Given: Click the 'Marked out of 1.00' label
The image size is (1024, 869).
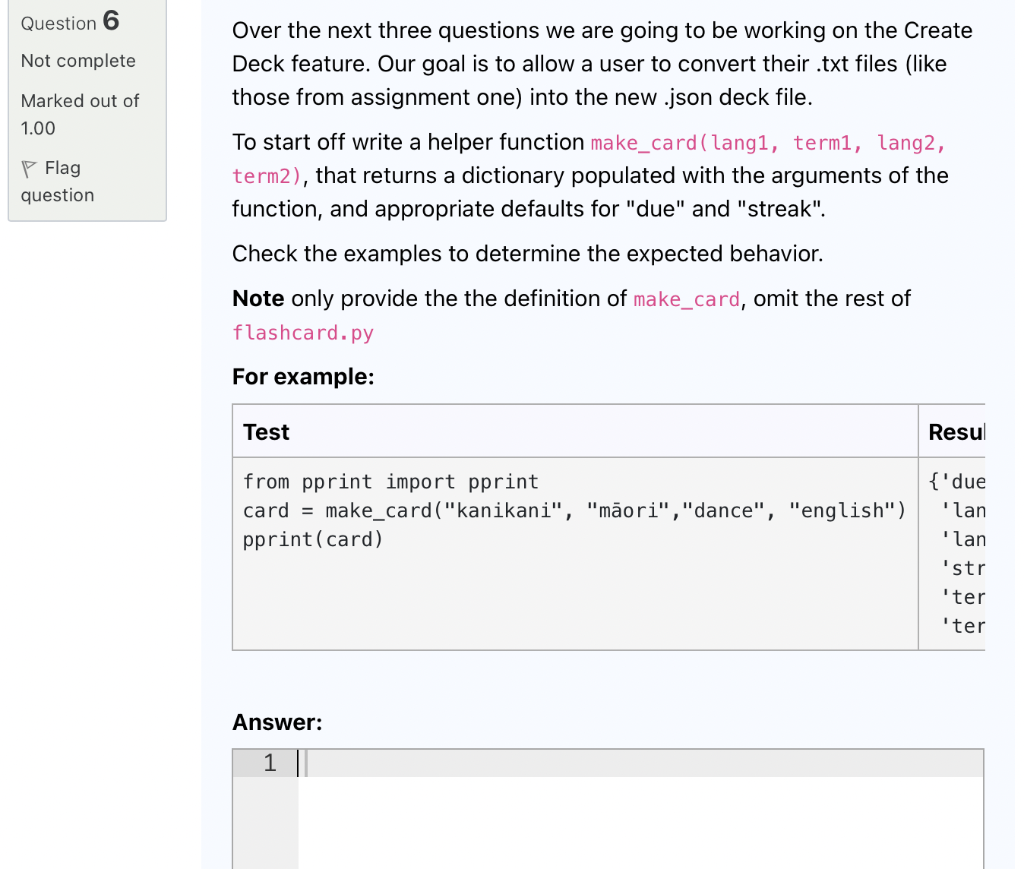Looking at the screenshot, I should pyautogui.click(x=80, y=114).
